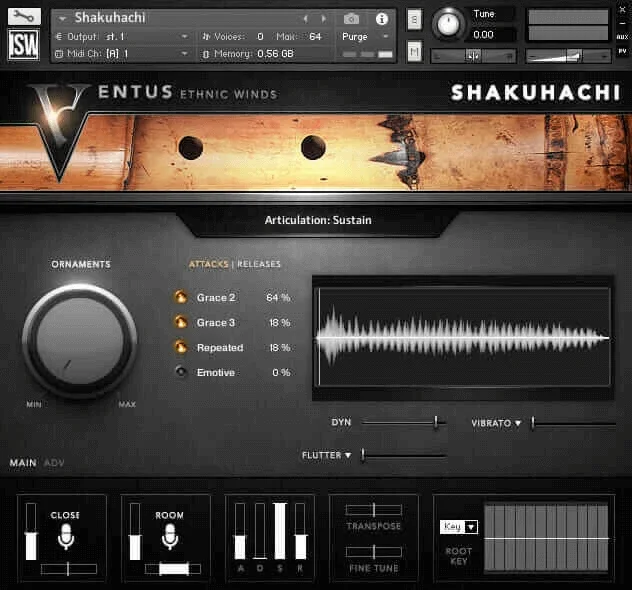Screen dimensions: 632x590
Task: Adjust the Room mic volume fader
Action: (135, 531)
